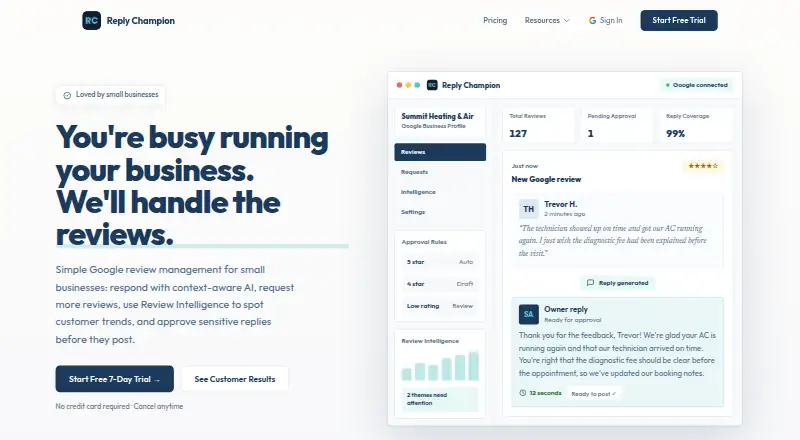Click the Pending Approval 1 card

[616, 125]
